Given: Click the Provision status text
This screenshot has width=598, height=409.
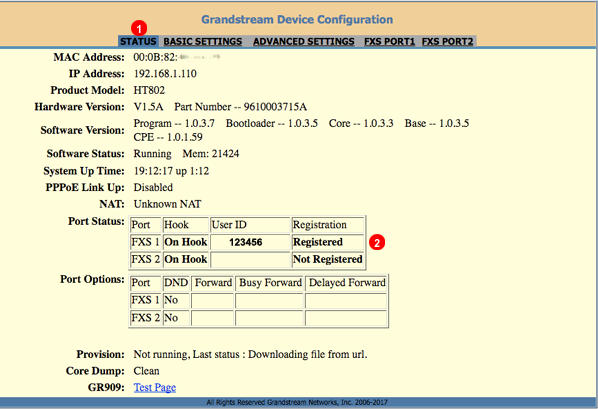Looking at the screenshot, I should tap(250, 354).
